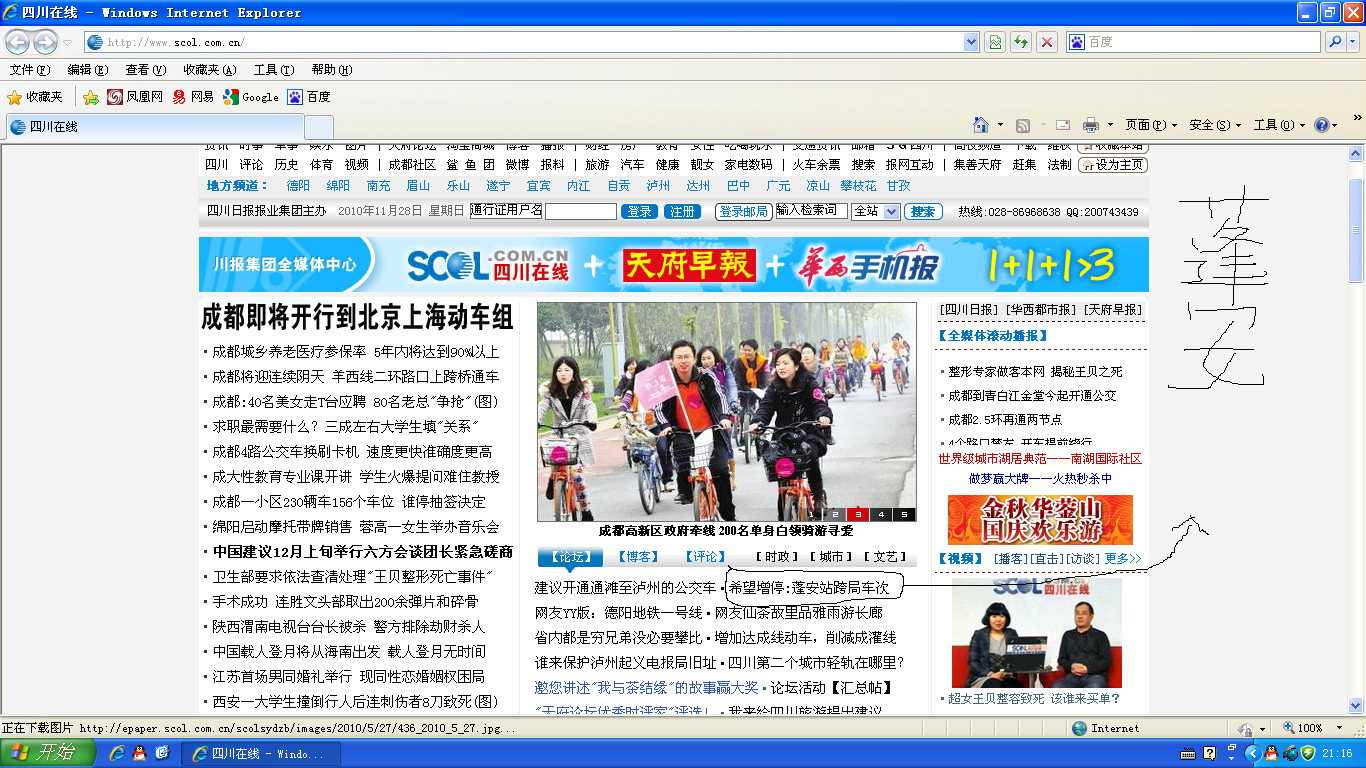1366x768 pixels.
Task: Select the 四川在线 browser tab
Action: 154,127
